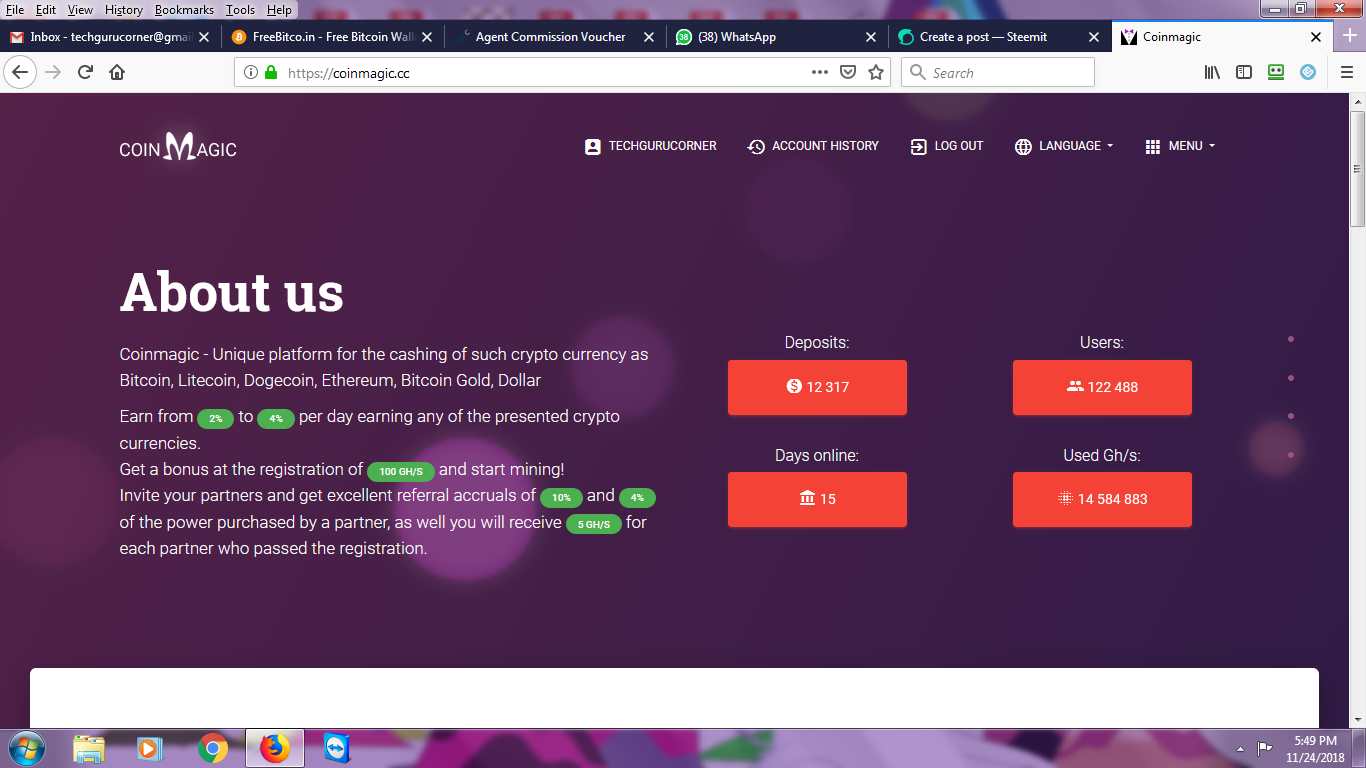Image resolution: width=1366 pixels, height=768 pixels.
Task: Open the Windows Start menu
Action: [x=25, y=748]
